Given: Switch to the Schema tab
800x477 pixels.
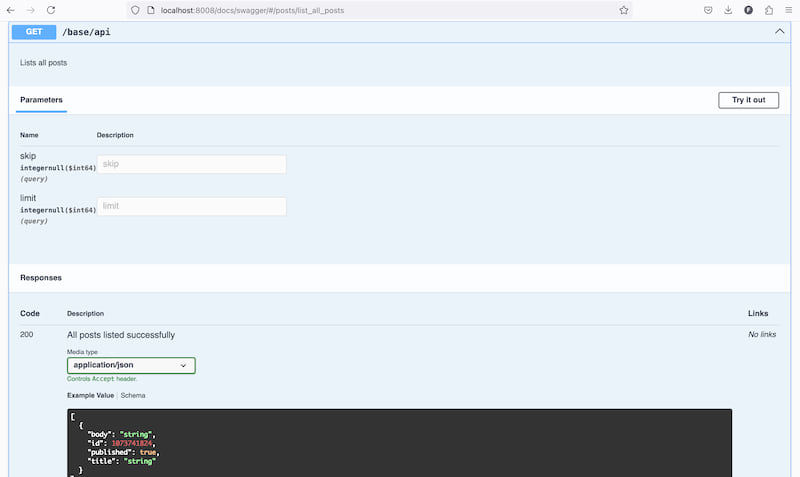Looking at the screenshot, I should (x=133, y=395).
